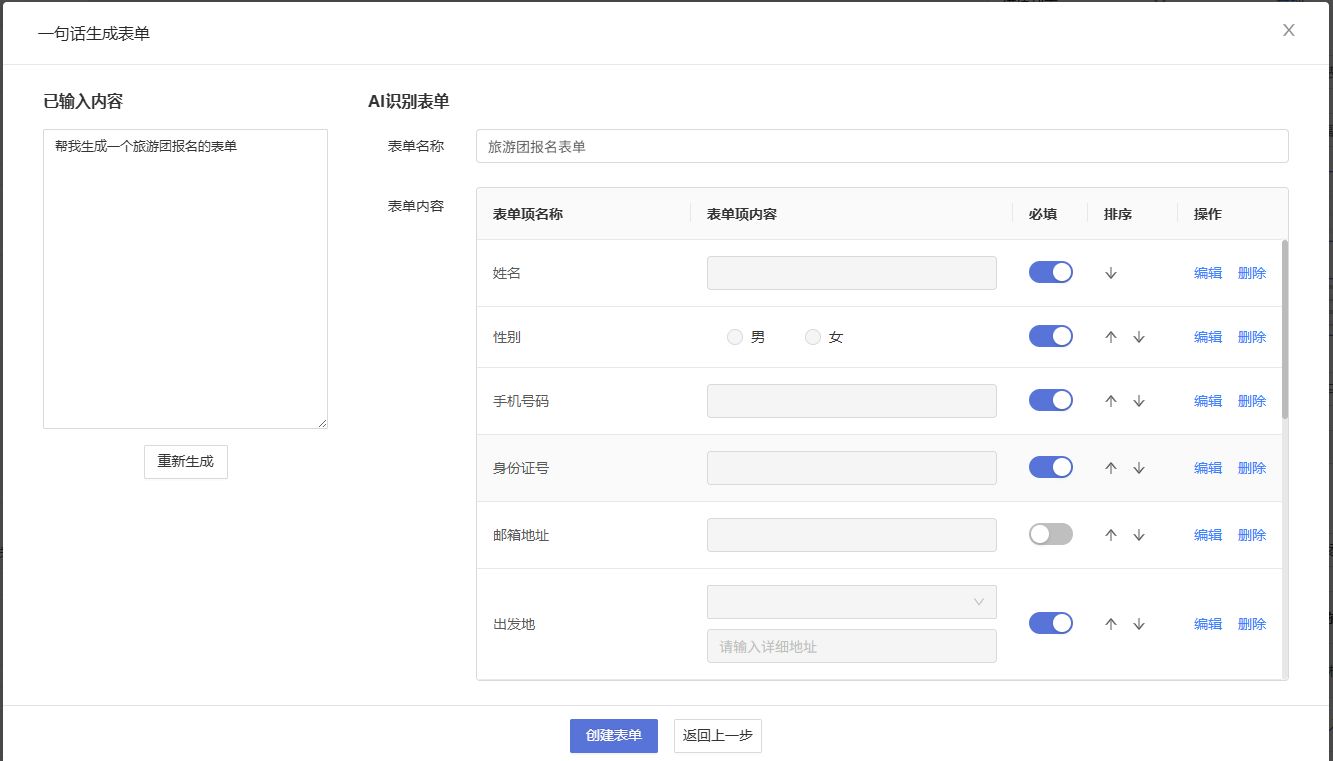
Task: Delete the 邮箱地址 form item
Action: click(x=1251, y=535)
